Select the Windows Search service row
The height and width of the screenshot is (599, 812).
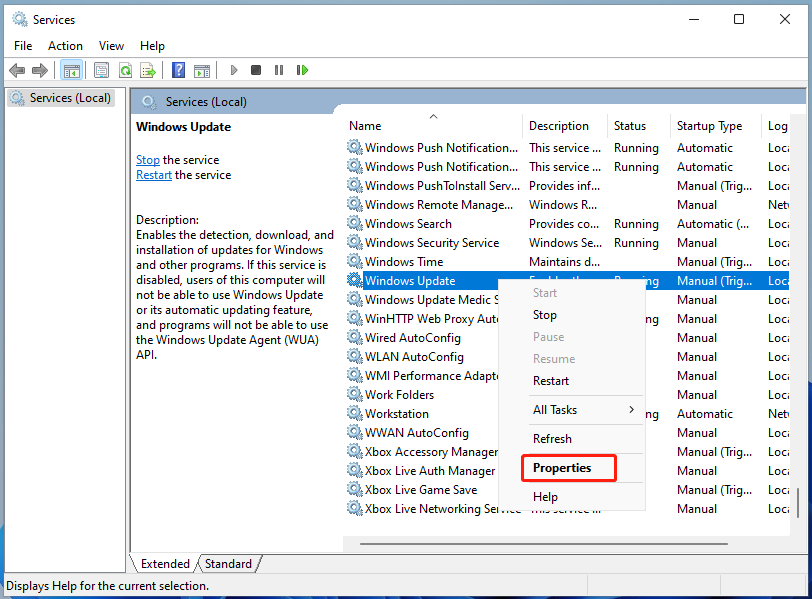pyautogui.click(x=567, y=224)
